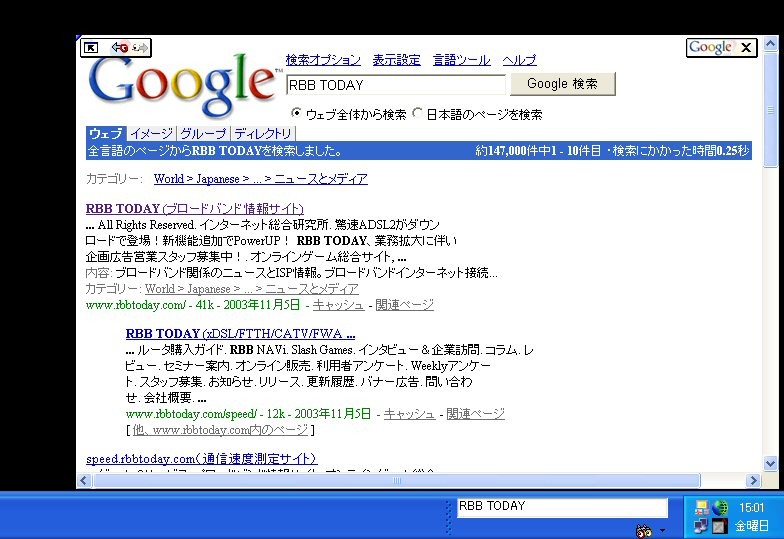Switch to the グループ tab

203,134
